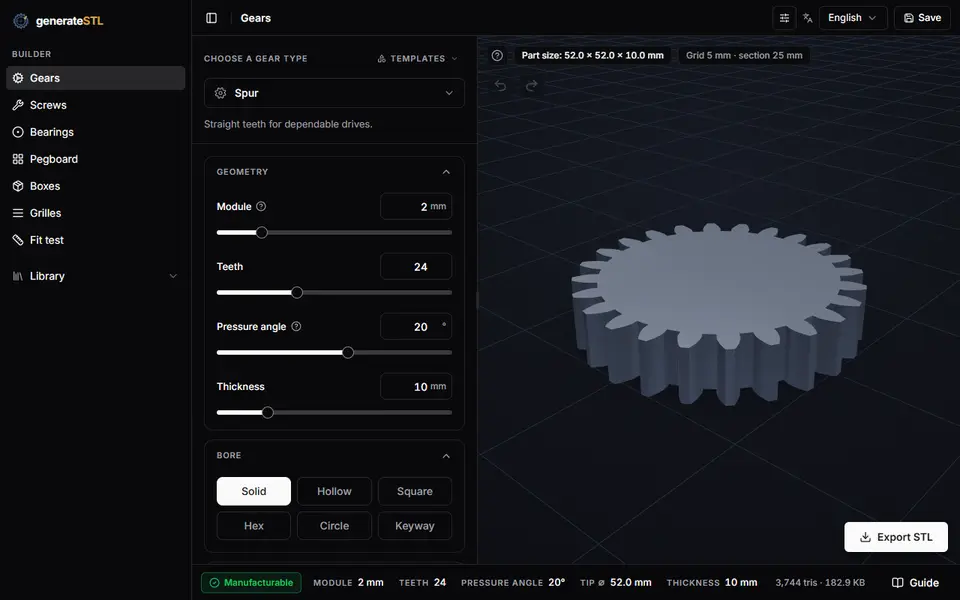Select the Hex bore option
This screenshot has width=960, height=600.
(x=253, y=525)
